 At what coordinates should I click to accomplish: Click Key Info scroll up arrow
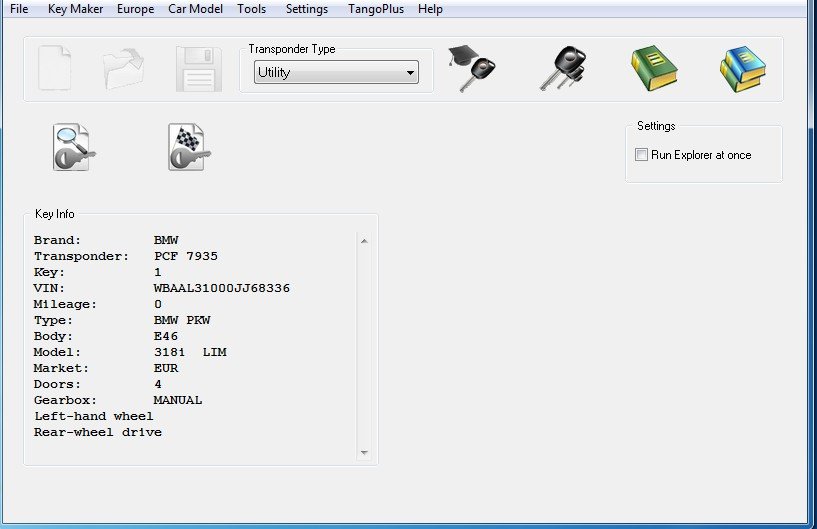tap(364, 241)
